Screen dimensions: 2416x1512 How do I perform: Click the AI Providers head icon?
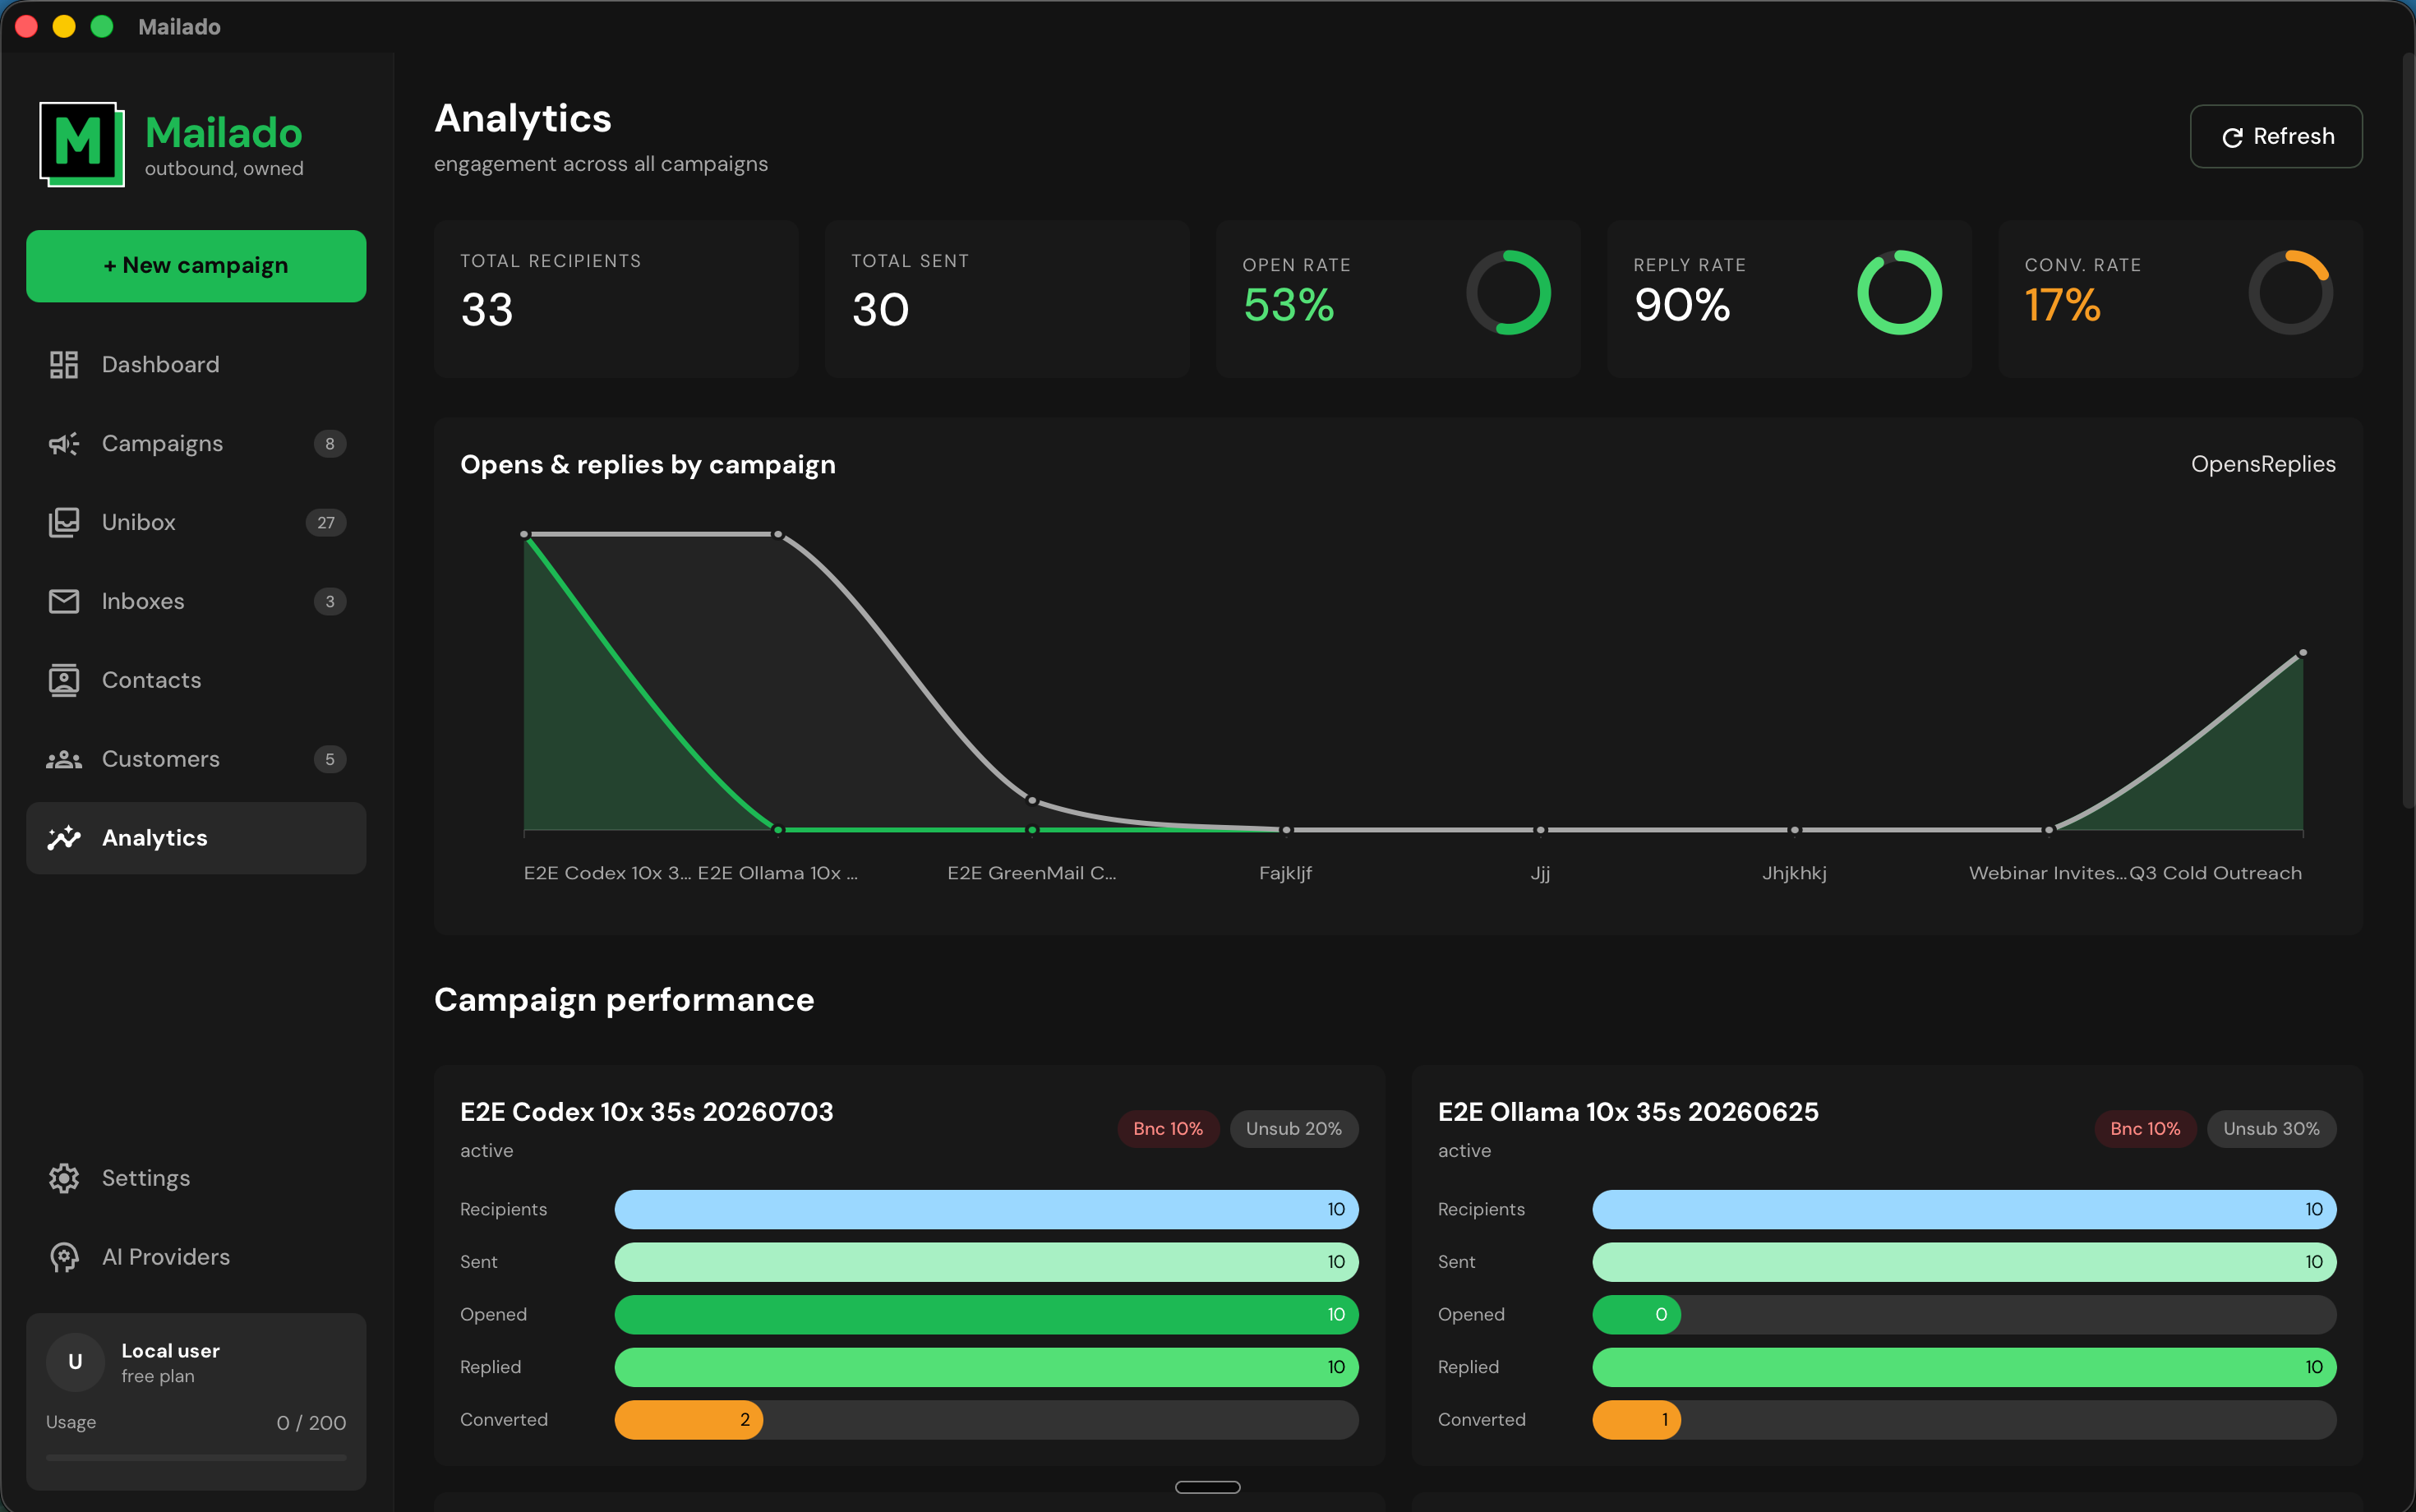(x=64, y=1257)
